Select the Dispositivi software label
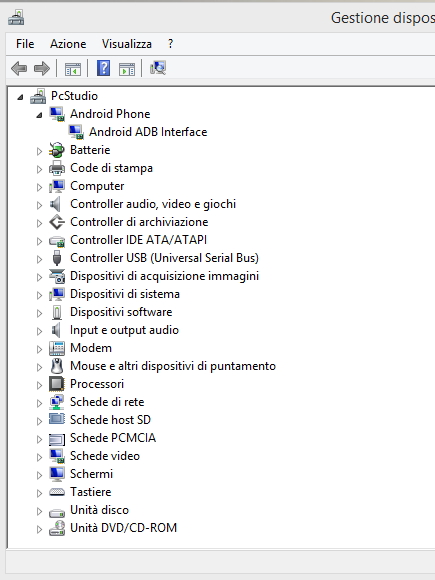The height and width of the screenshot is (580, 435). click(121, 312)
